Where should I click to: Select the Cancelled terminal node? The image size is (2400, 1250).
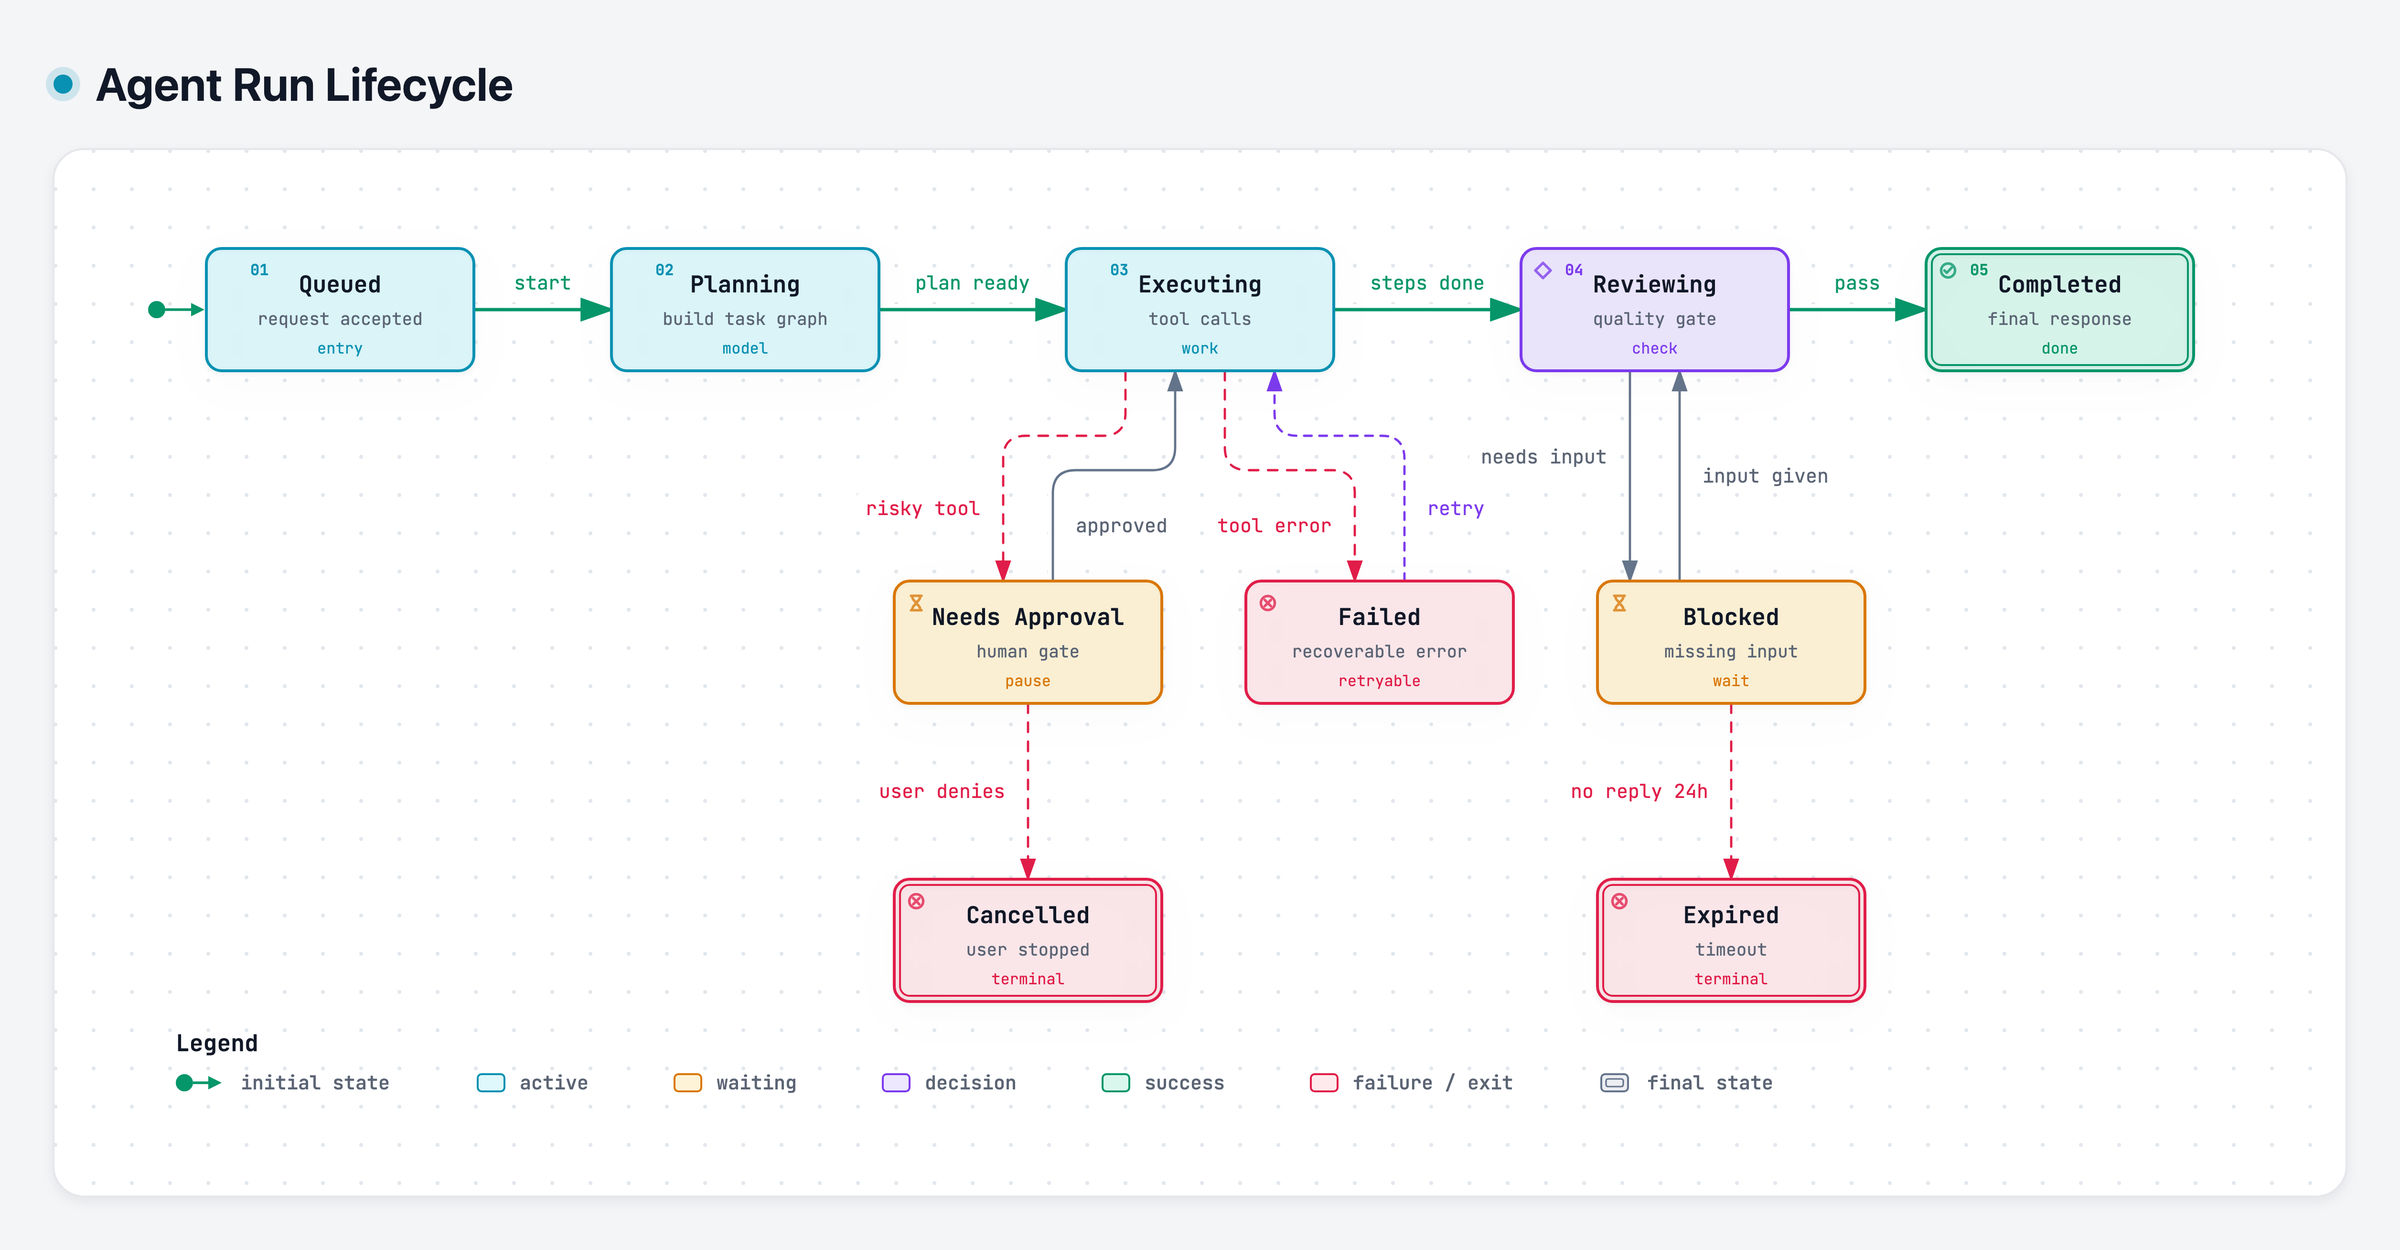(x=1028, y=940)
